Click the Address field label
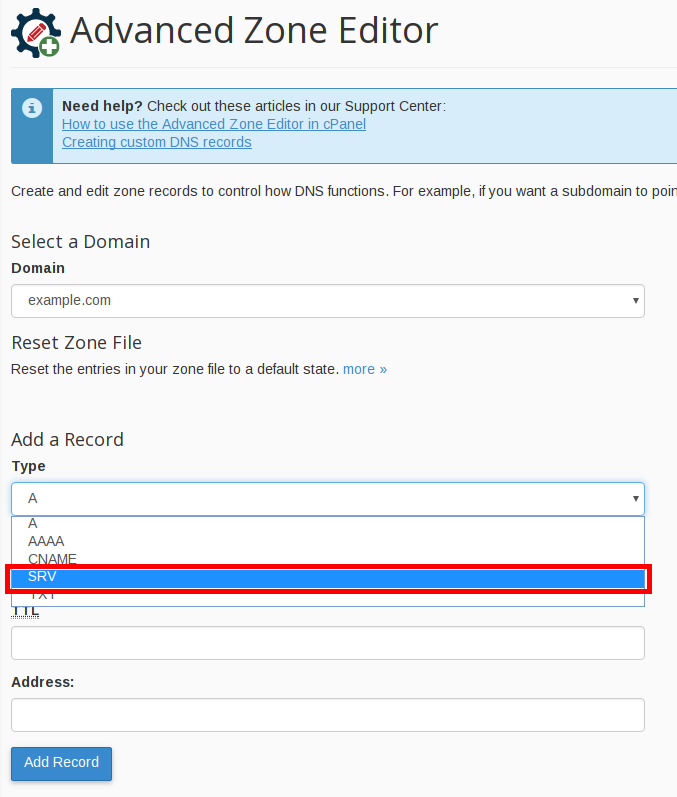 click(43, 682)
